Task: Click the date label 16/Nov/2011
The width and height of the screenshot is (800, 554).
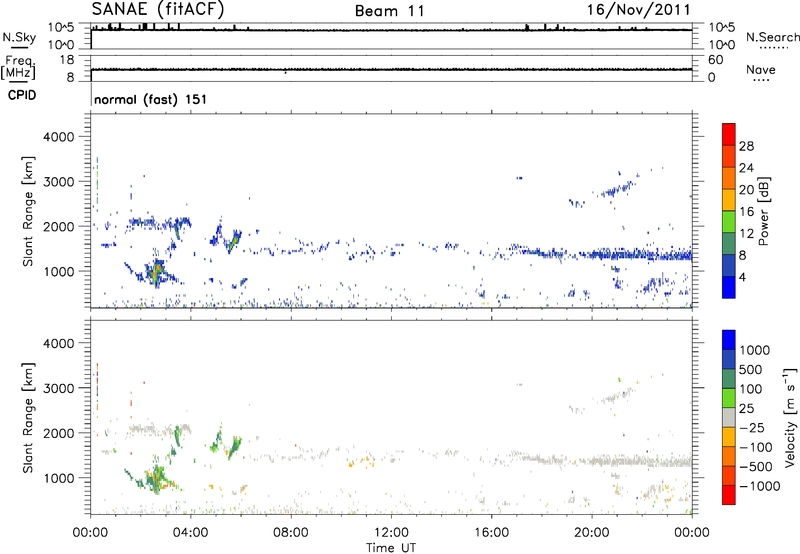Action: pos(639,10)
